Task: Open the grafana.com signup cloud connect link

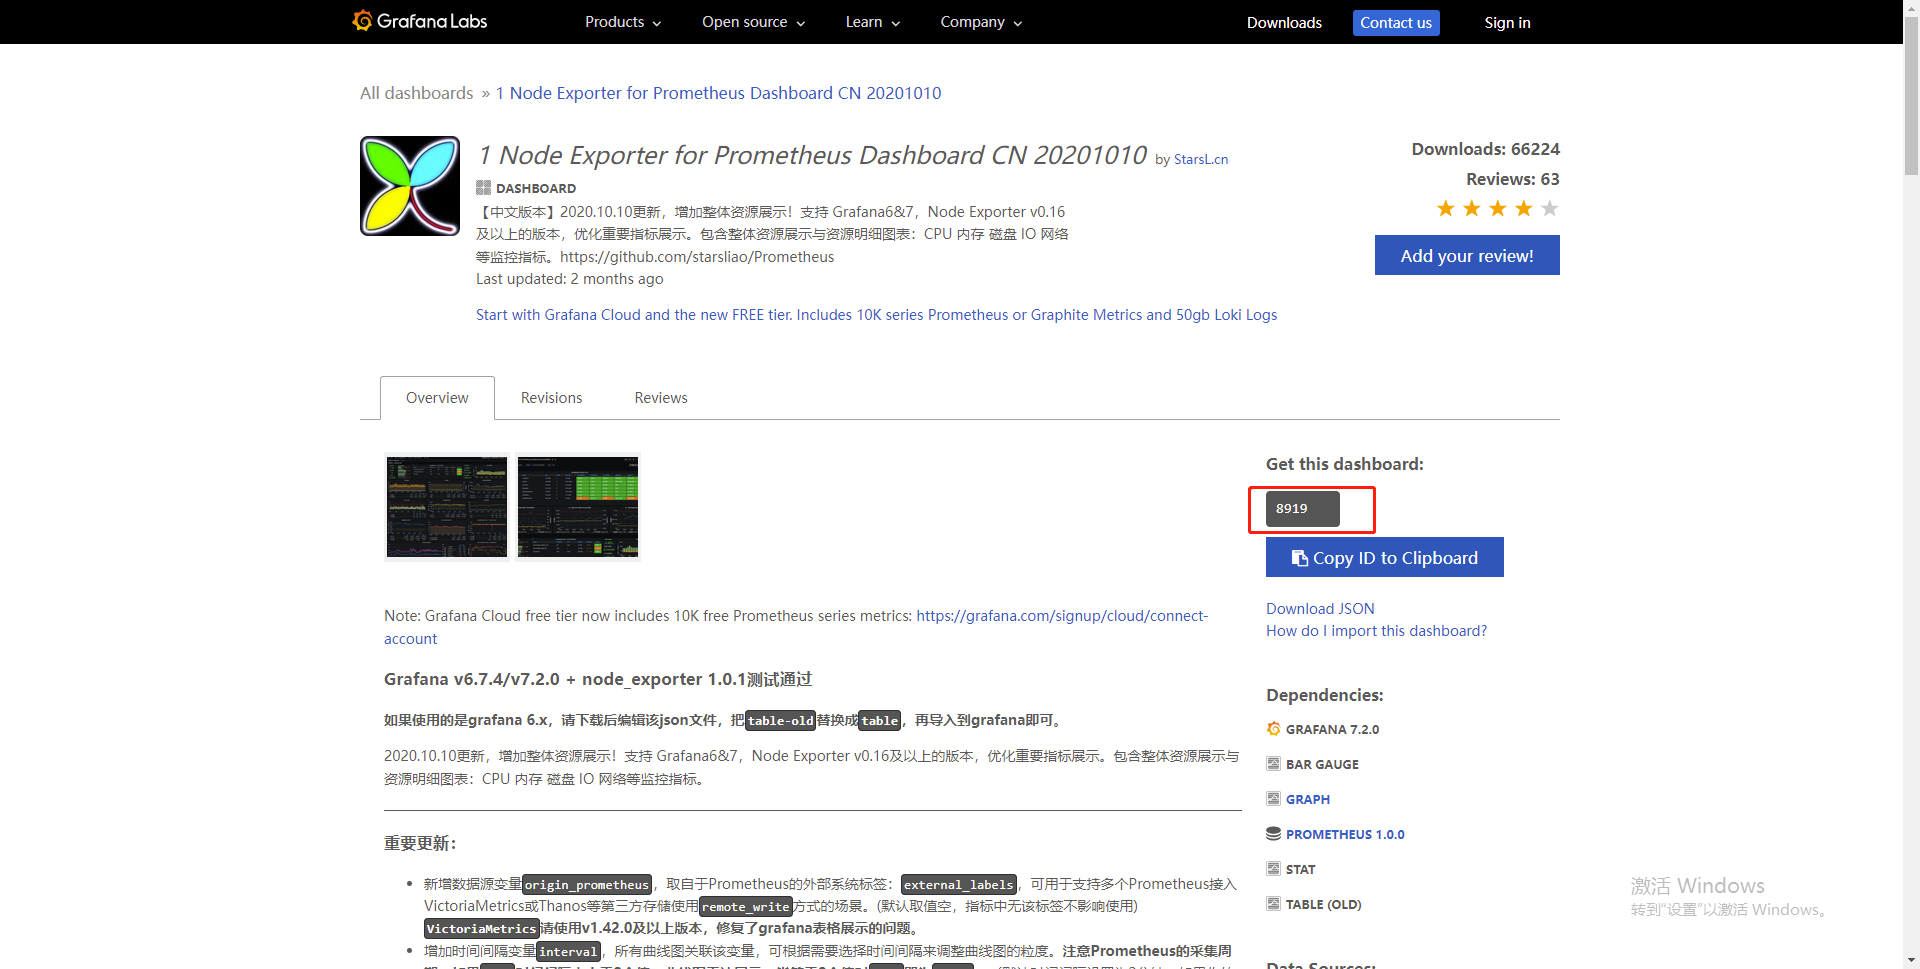Action: tap(1062, 616)
